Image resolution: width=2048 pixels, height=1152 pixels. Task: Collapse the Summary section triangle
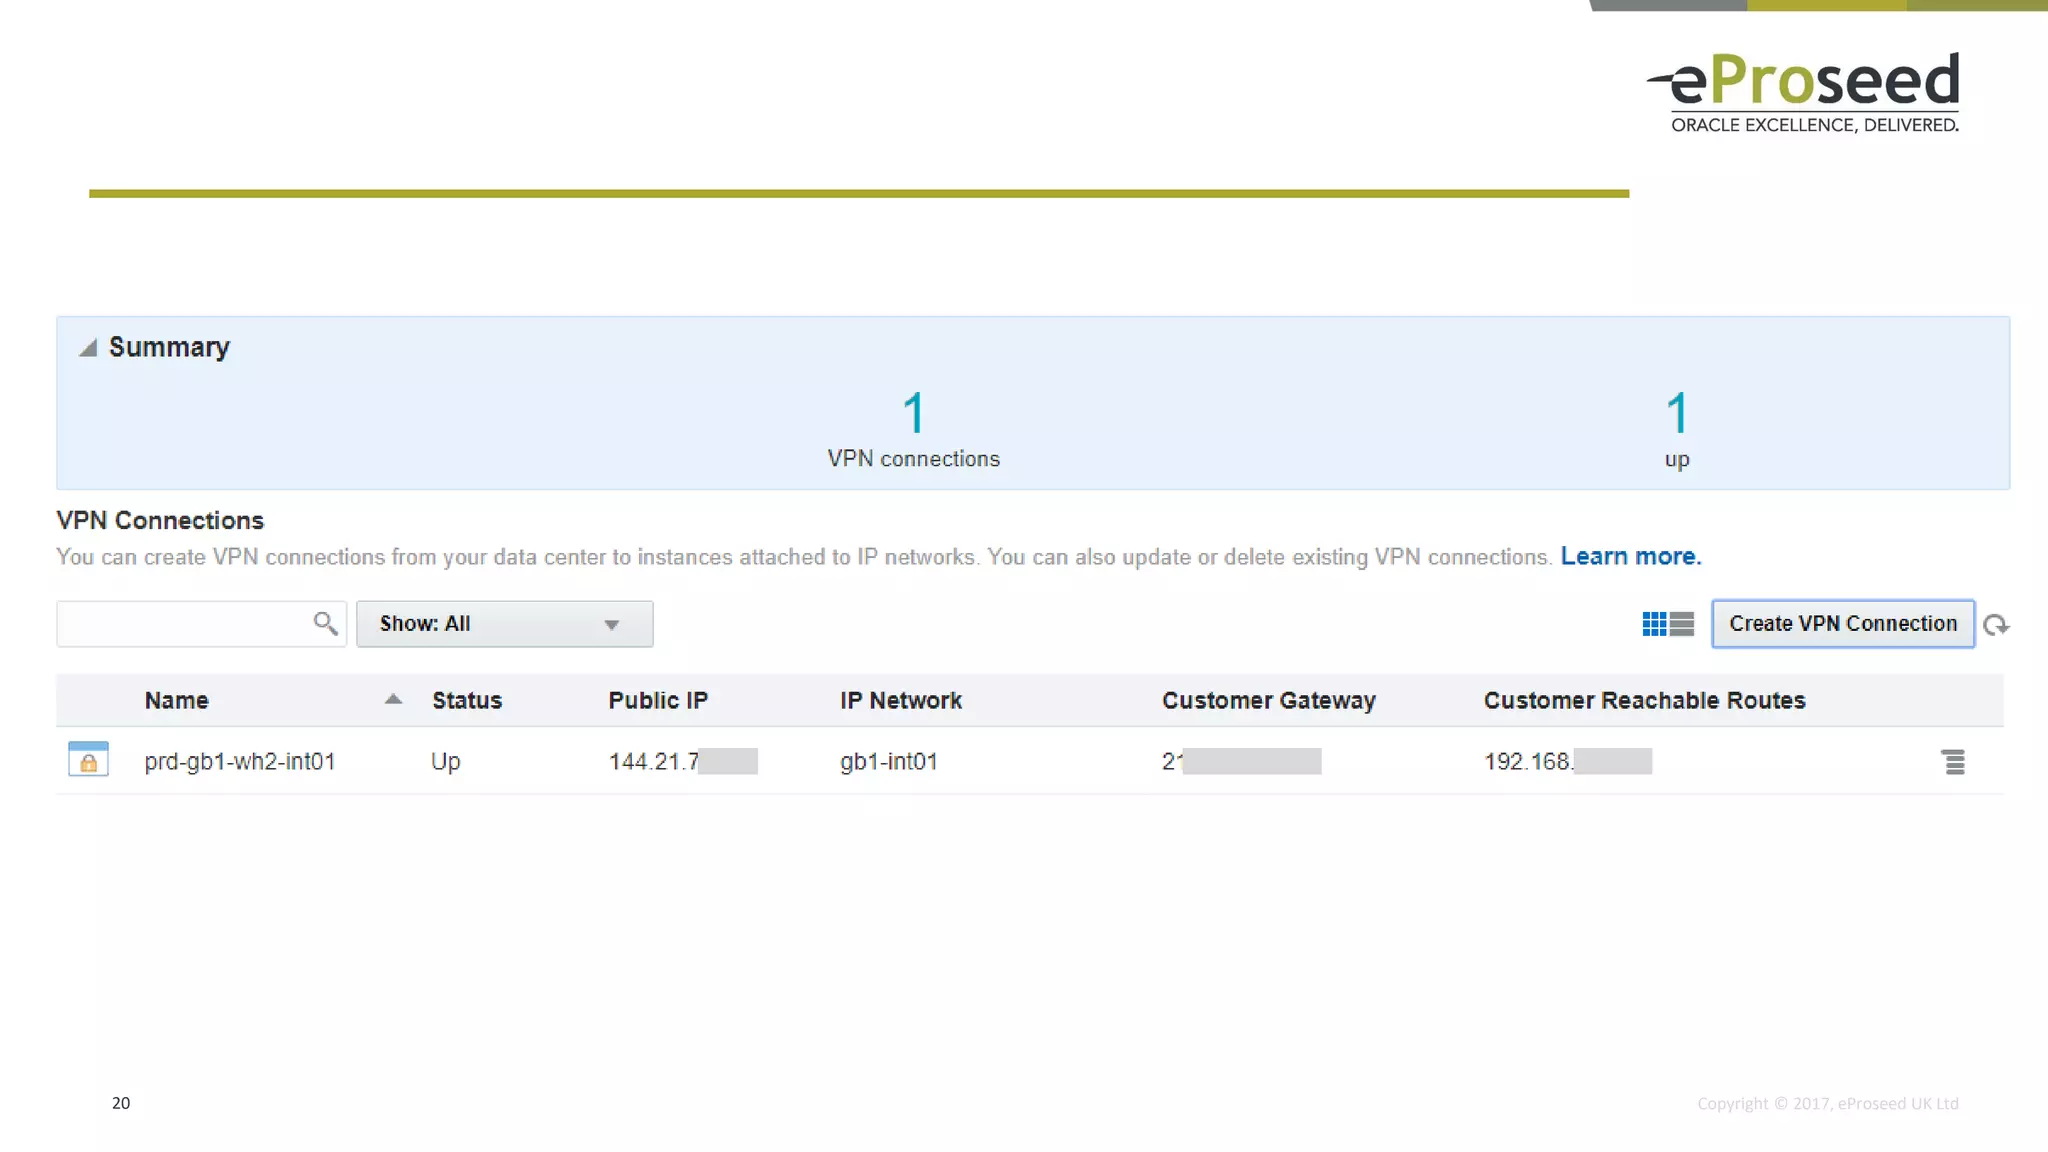[x=88, y=348]
